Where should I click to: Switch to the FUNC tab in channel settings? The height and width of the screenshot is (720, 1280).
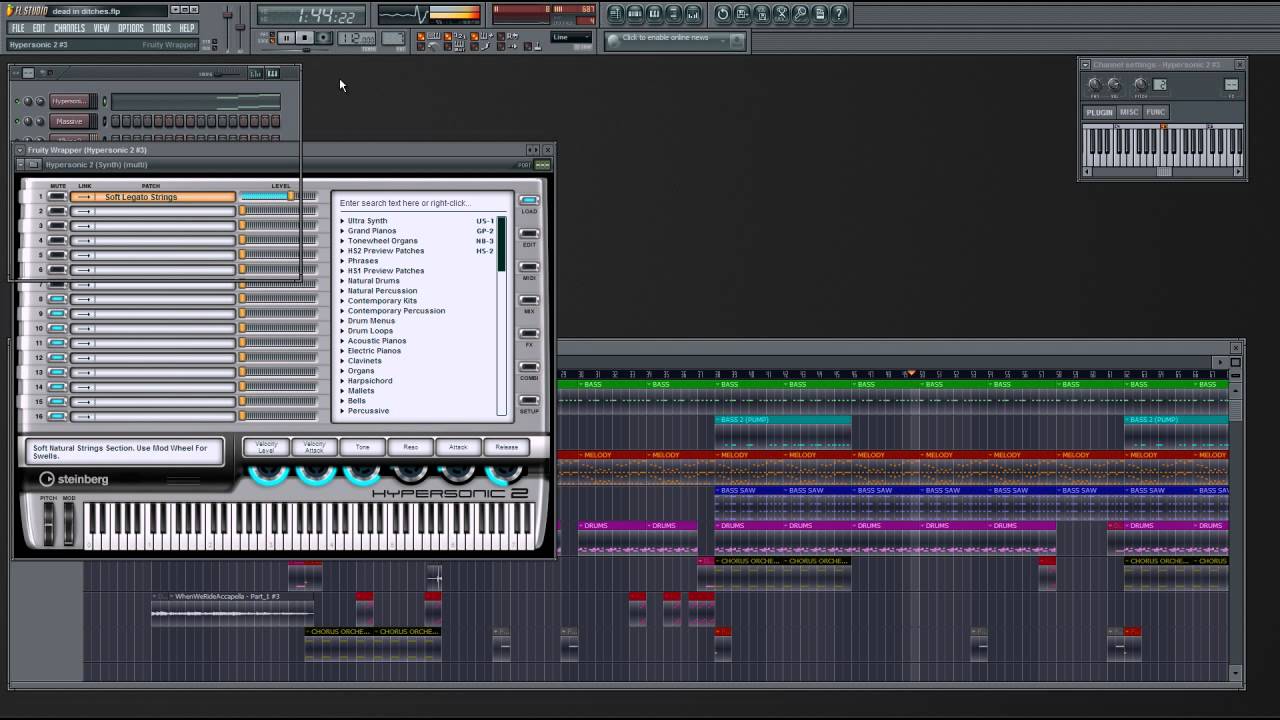(x=1156, y=112)
